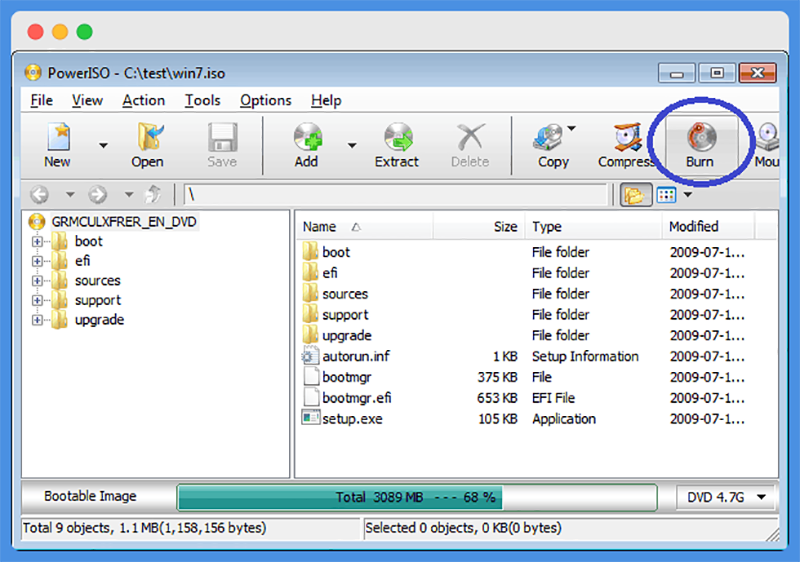Select the boot folder in tree
Image resolution: width=800 pixels, height=562 pixels.
(89, 241)
